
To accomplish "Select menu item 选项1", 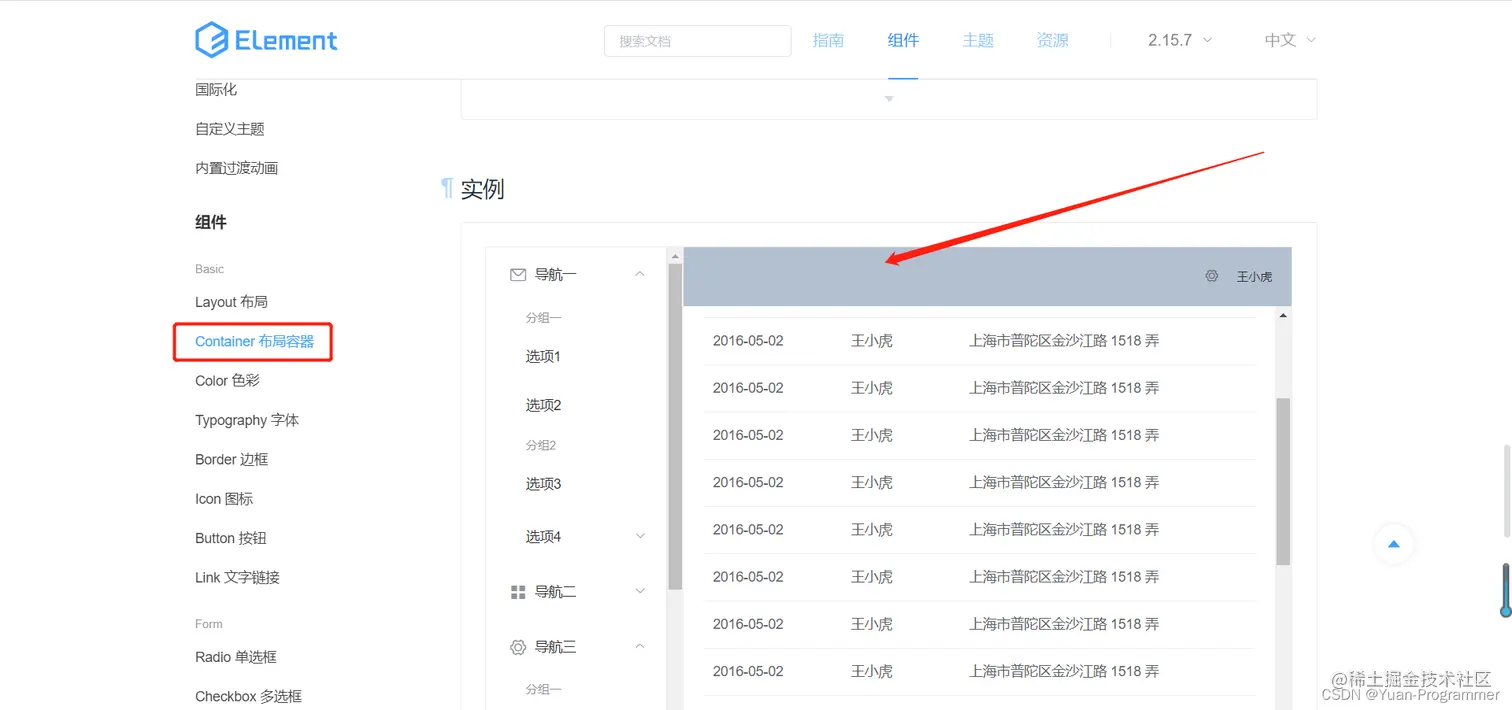I will click(x=543, y=356).
